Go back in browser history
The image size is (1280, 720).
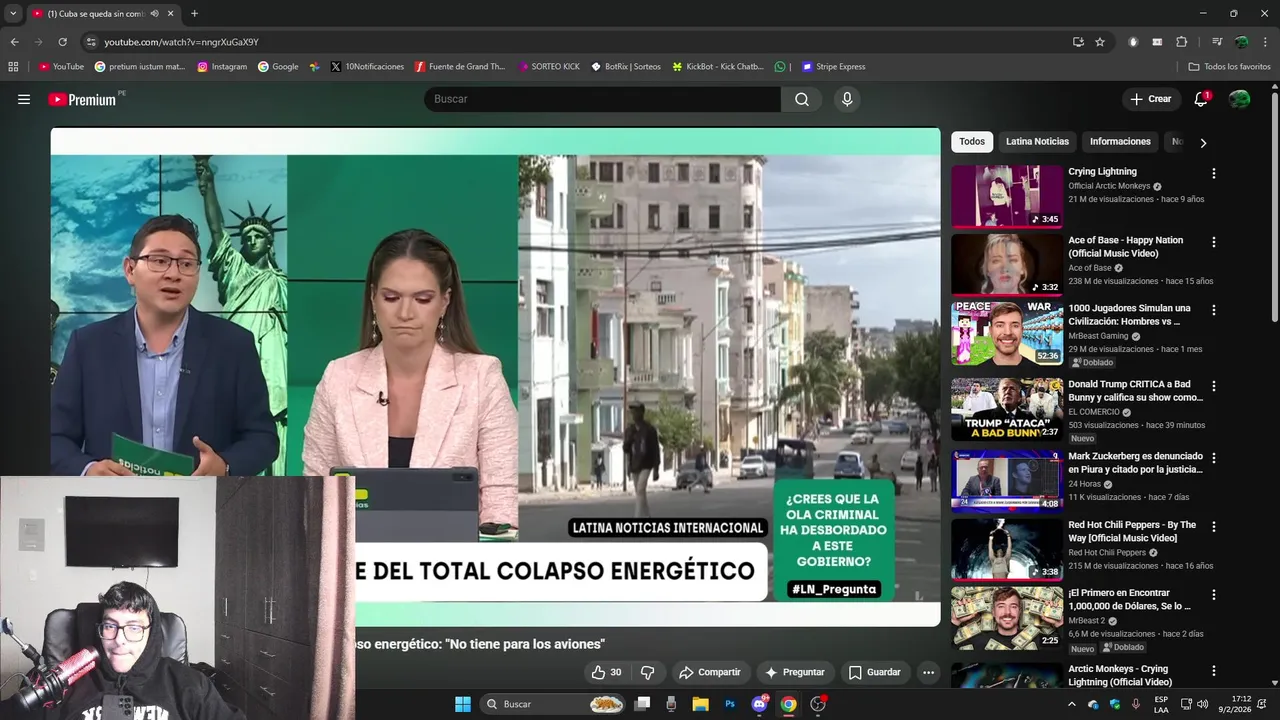pos(14,42)
